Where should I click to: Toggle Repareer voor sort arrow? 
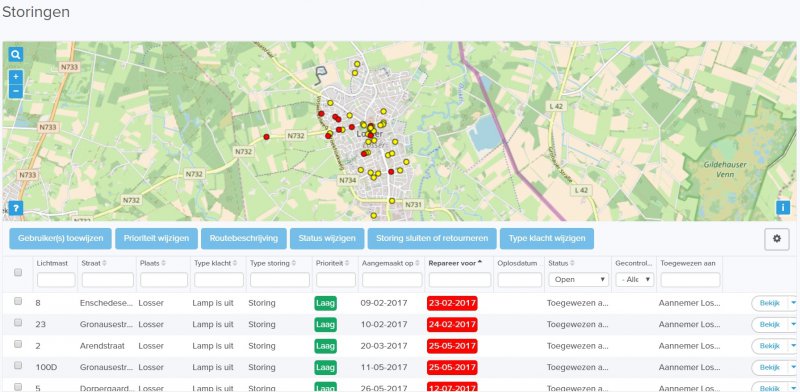(480, 263)
